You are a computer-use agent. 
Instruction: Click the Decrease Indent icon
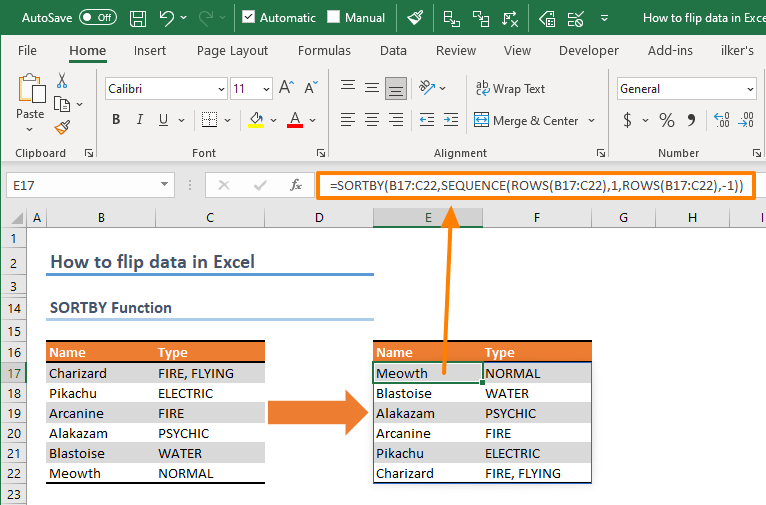(427, 120)
